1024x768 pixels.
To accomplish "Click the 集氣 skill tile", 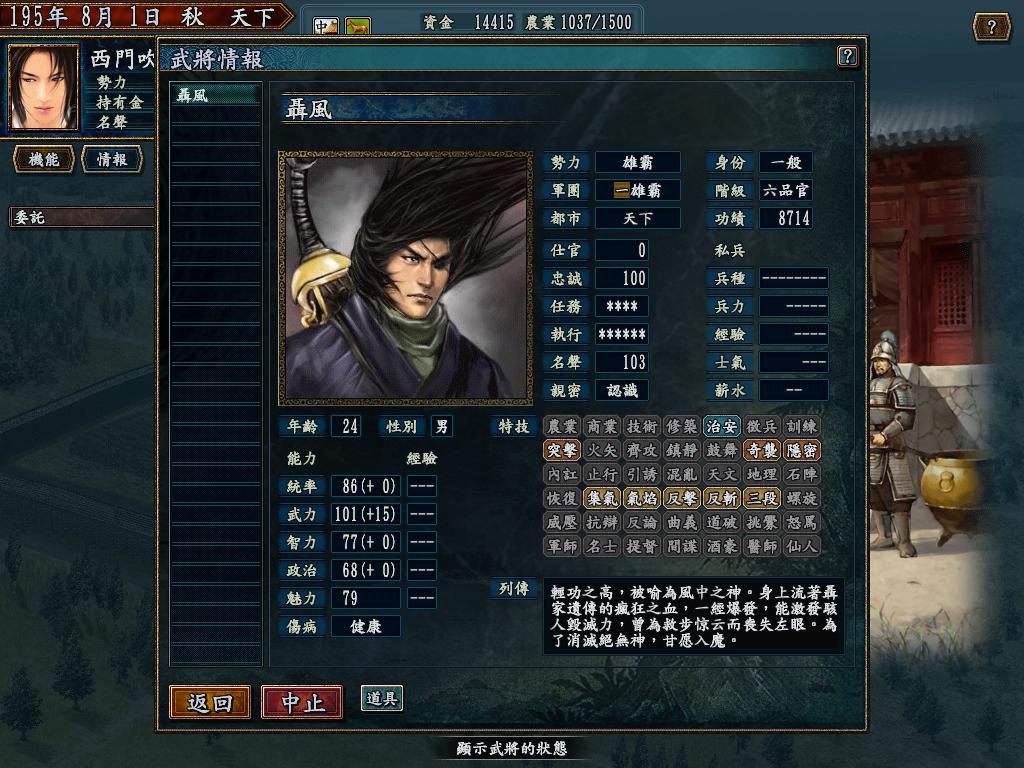I will pyautogui.click(x=601, y=498).
